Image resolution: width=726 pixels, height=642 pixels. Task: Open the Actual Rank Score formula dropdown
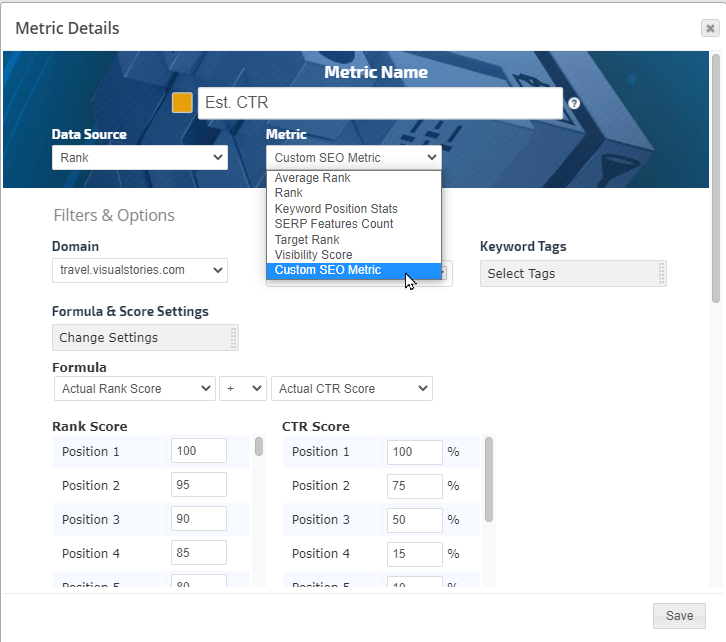[134, 388]
